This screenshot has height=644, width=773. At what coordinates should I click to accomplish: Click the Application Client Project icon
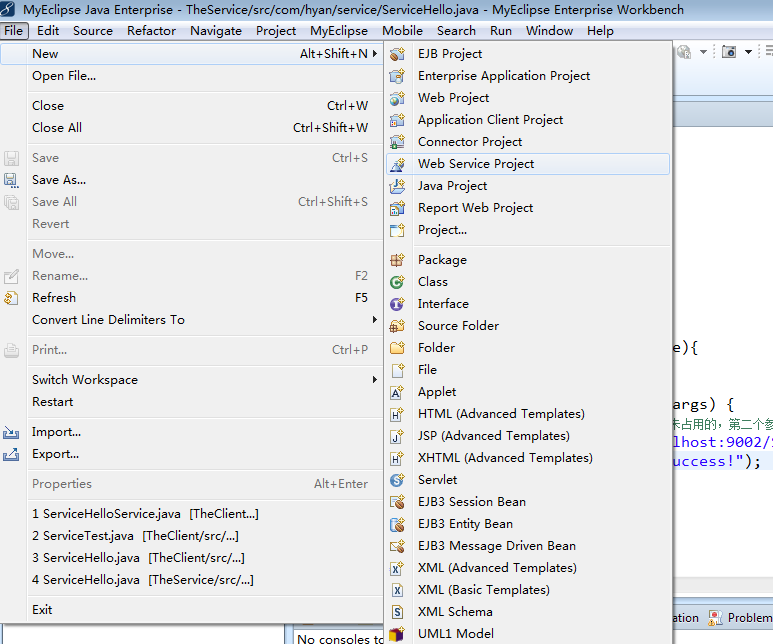pyautogui.click(x=397, y=120)
